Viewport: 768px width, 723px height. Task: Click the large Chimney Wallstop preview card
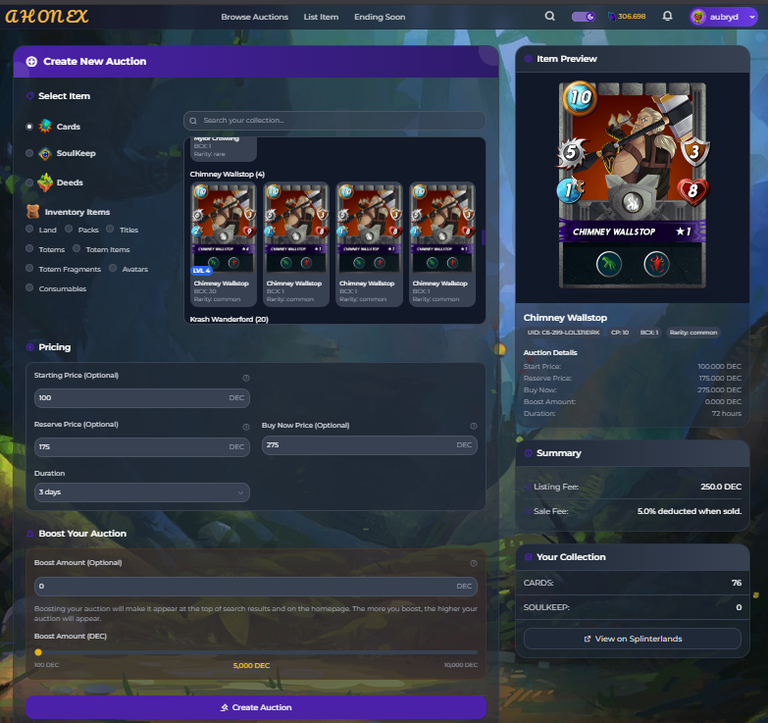point(632,185)
